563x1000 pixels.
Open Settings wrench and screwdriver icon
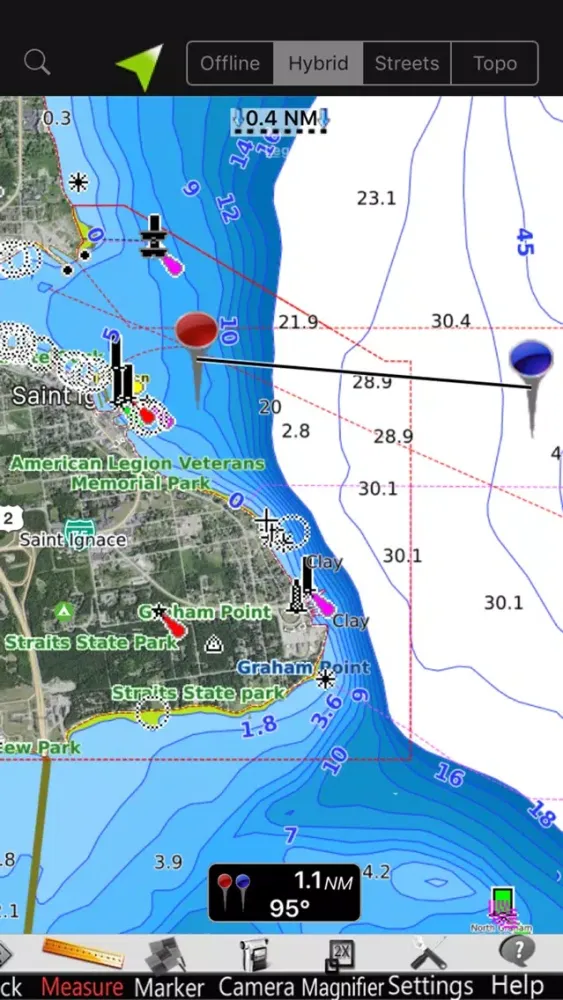(433, 967)
